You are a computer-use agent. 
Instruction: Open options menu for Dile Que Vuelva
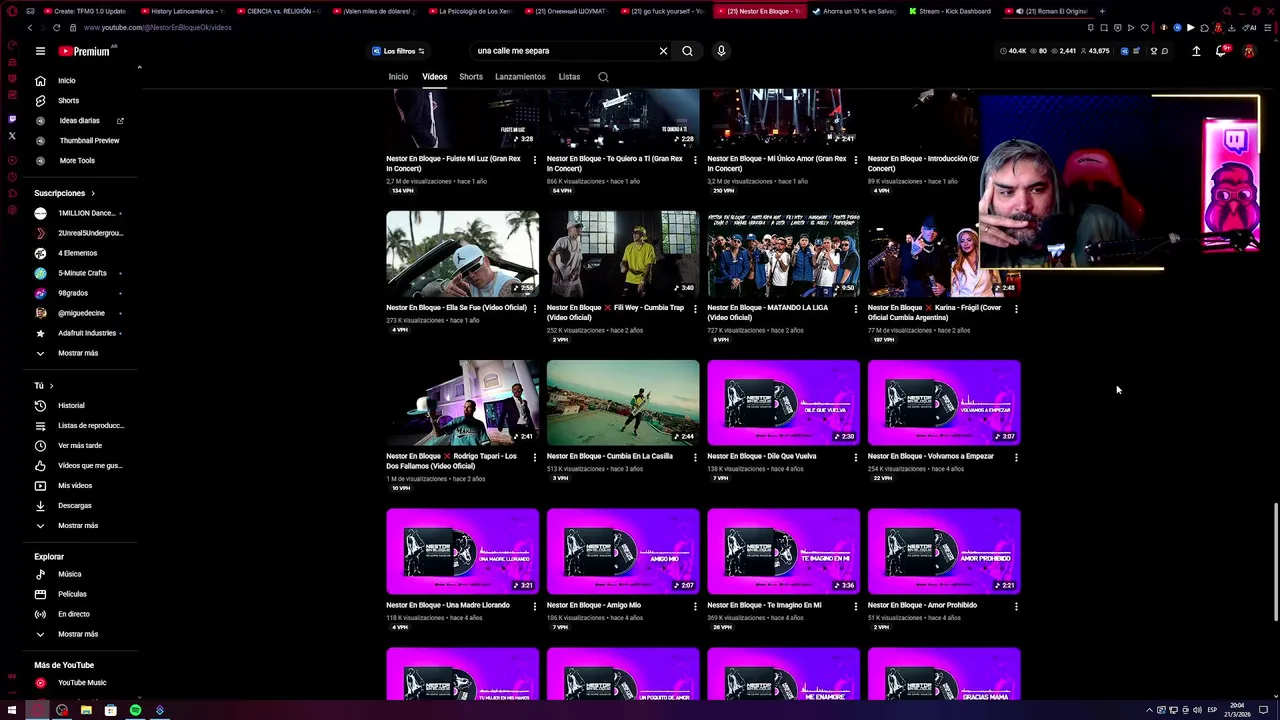[855, 457]
